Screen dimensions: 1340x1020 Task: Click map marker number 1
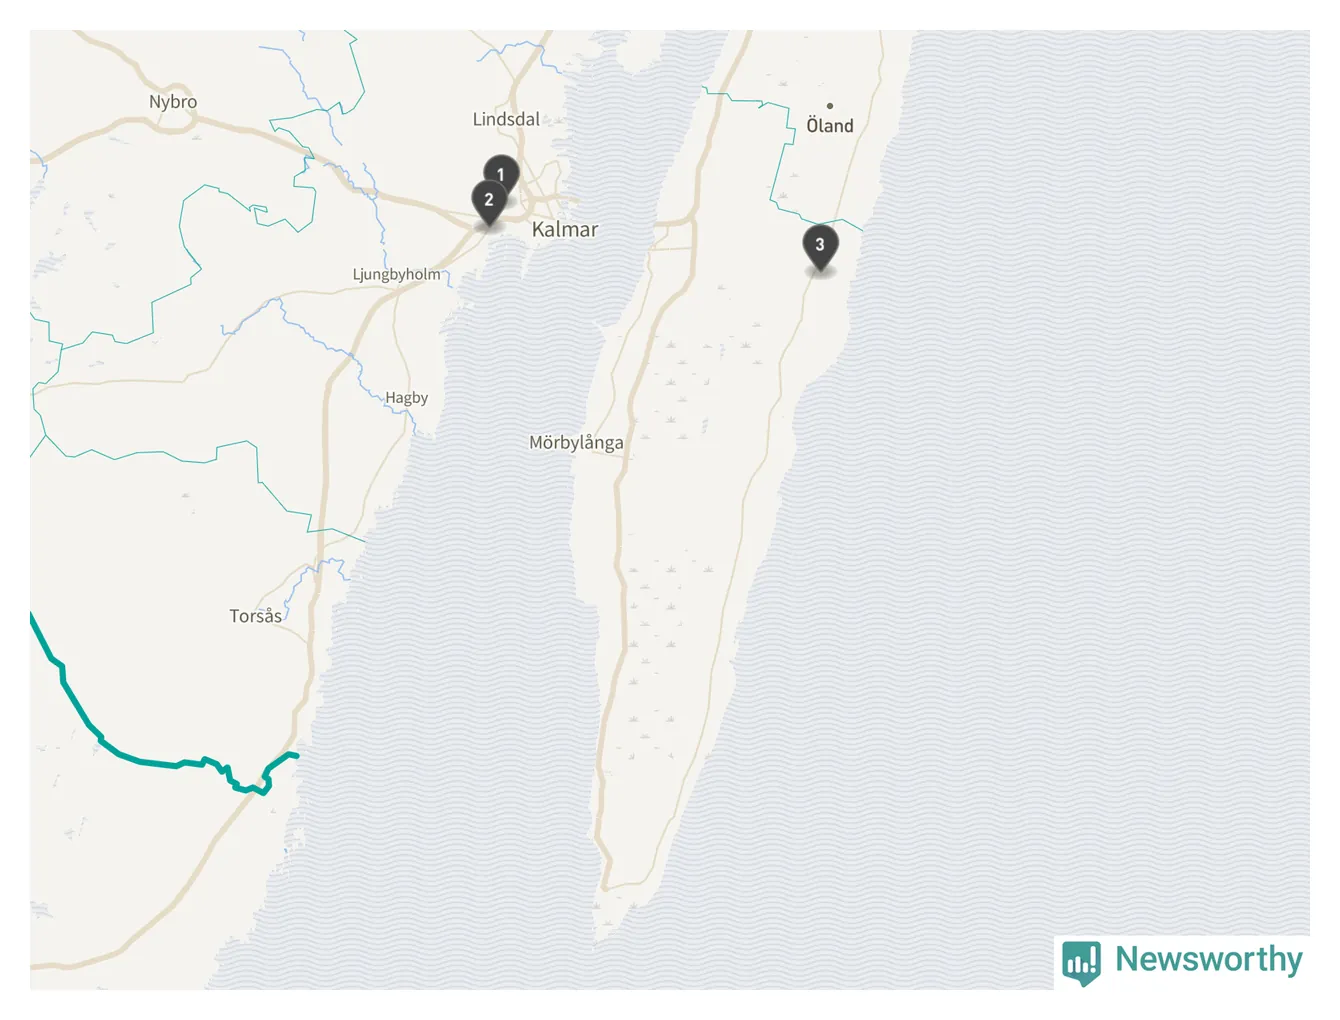coord(502,172)
